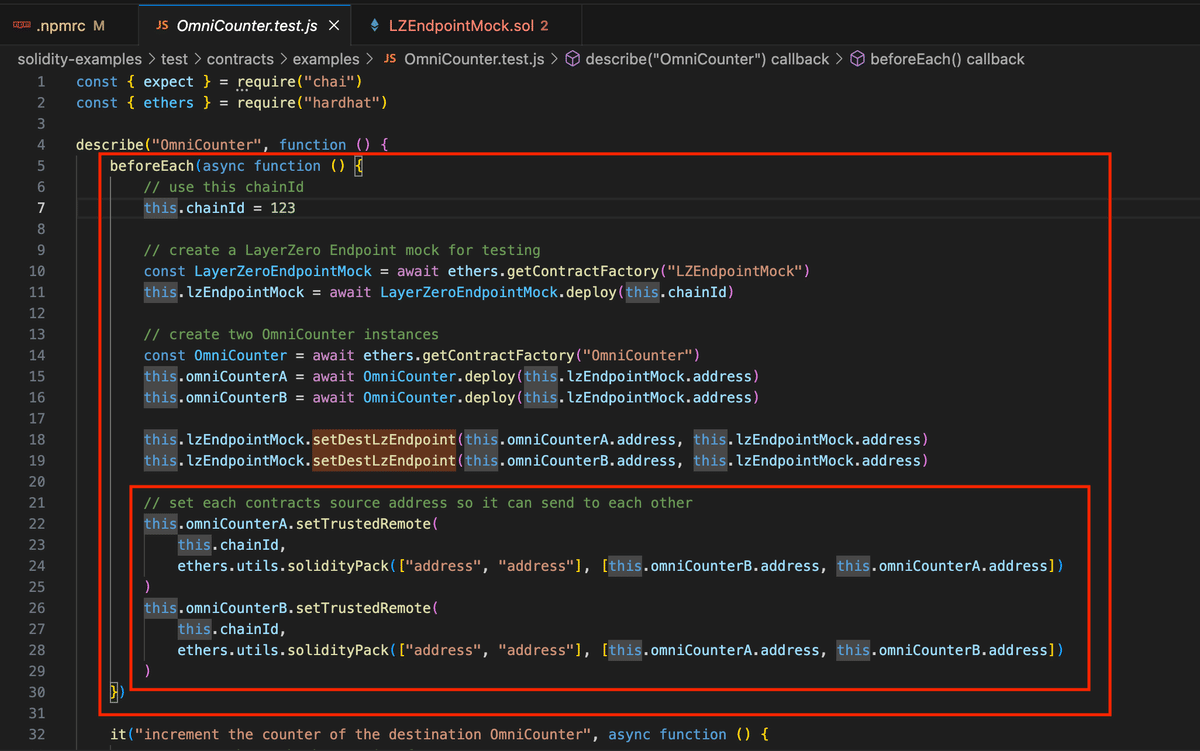Click cube icon before beforeEach() breadcrumb
The width and height of the screenshot is (1200, 751).
point(858,59)
